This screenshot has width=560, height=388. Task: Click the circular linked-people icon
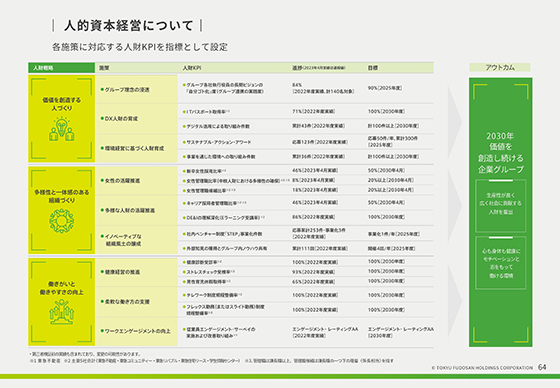coord(61,221)
